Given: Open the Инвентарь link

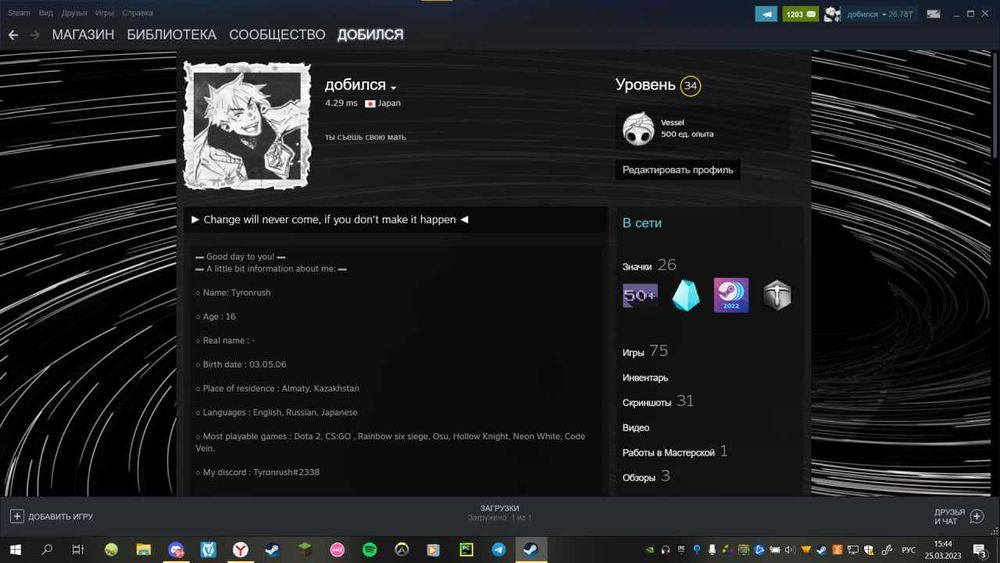Looking at the screenshot, I should 645,377.
